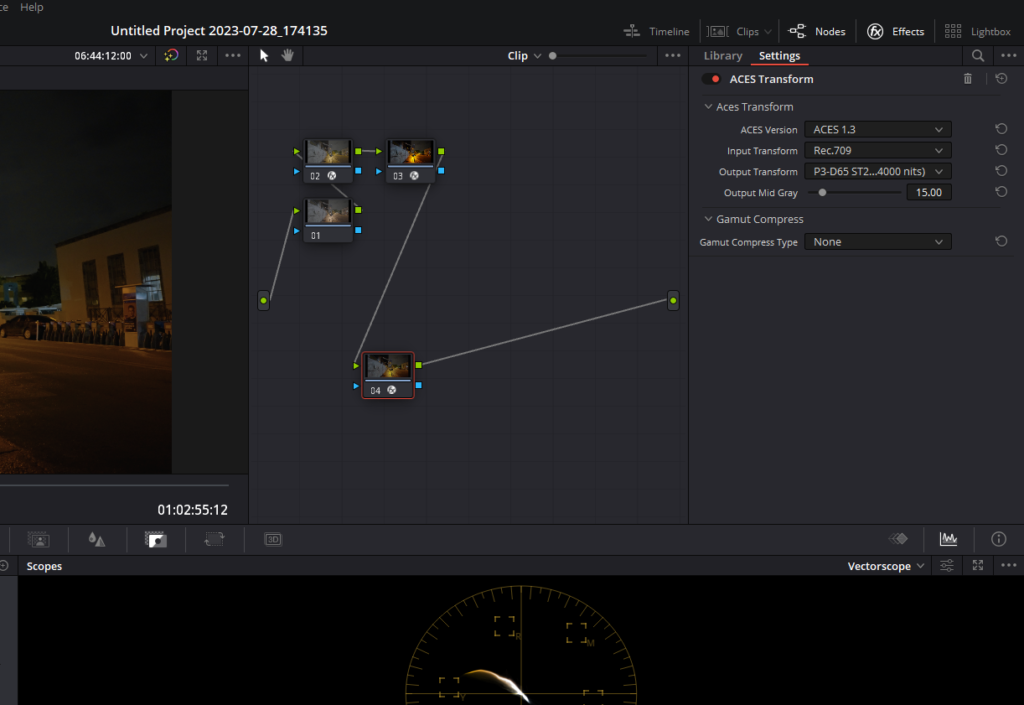Click the viewer clip preview image
Image resolution: width=1024 pixels, height=705 pixels.
click(86, 282)
